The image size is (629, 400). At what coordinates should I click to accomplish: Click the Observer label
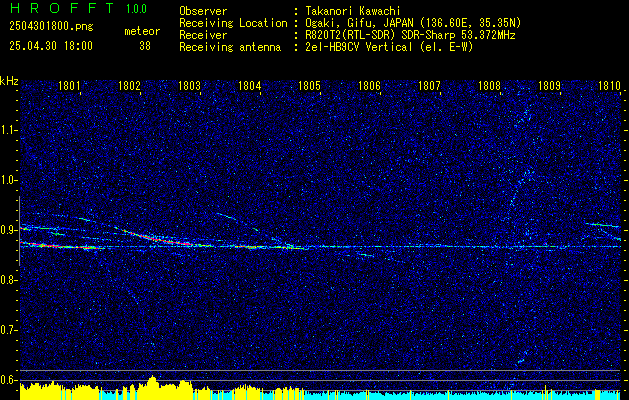[203, 11]
